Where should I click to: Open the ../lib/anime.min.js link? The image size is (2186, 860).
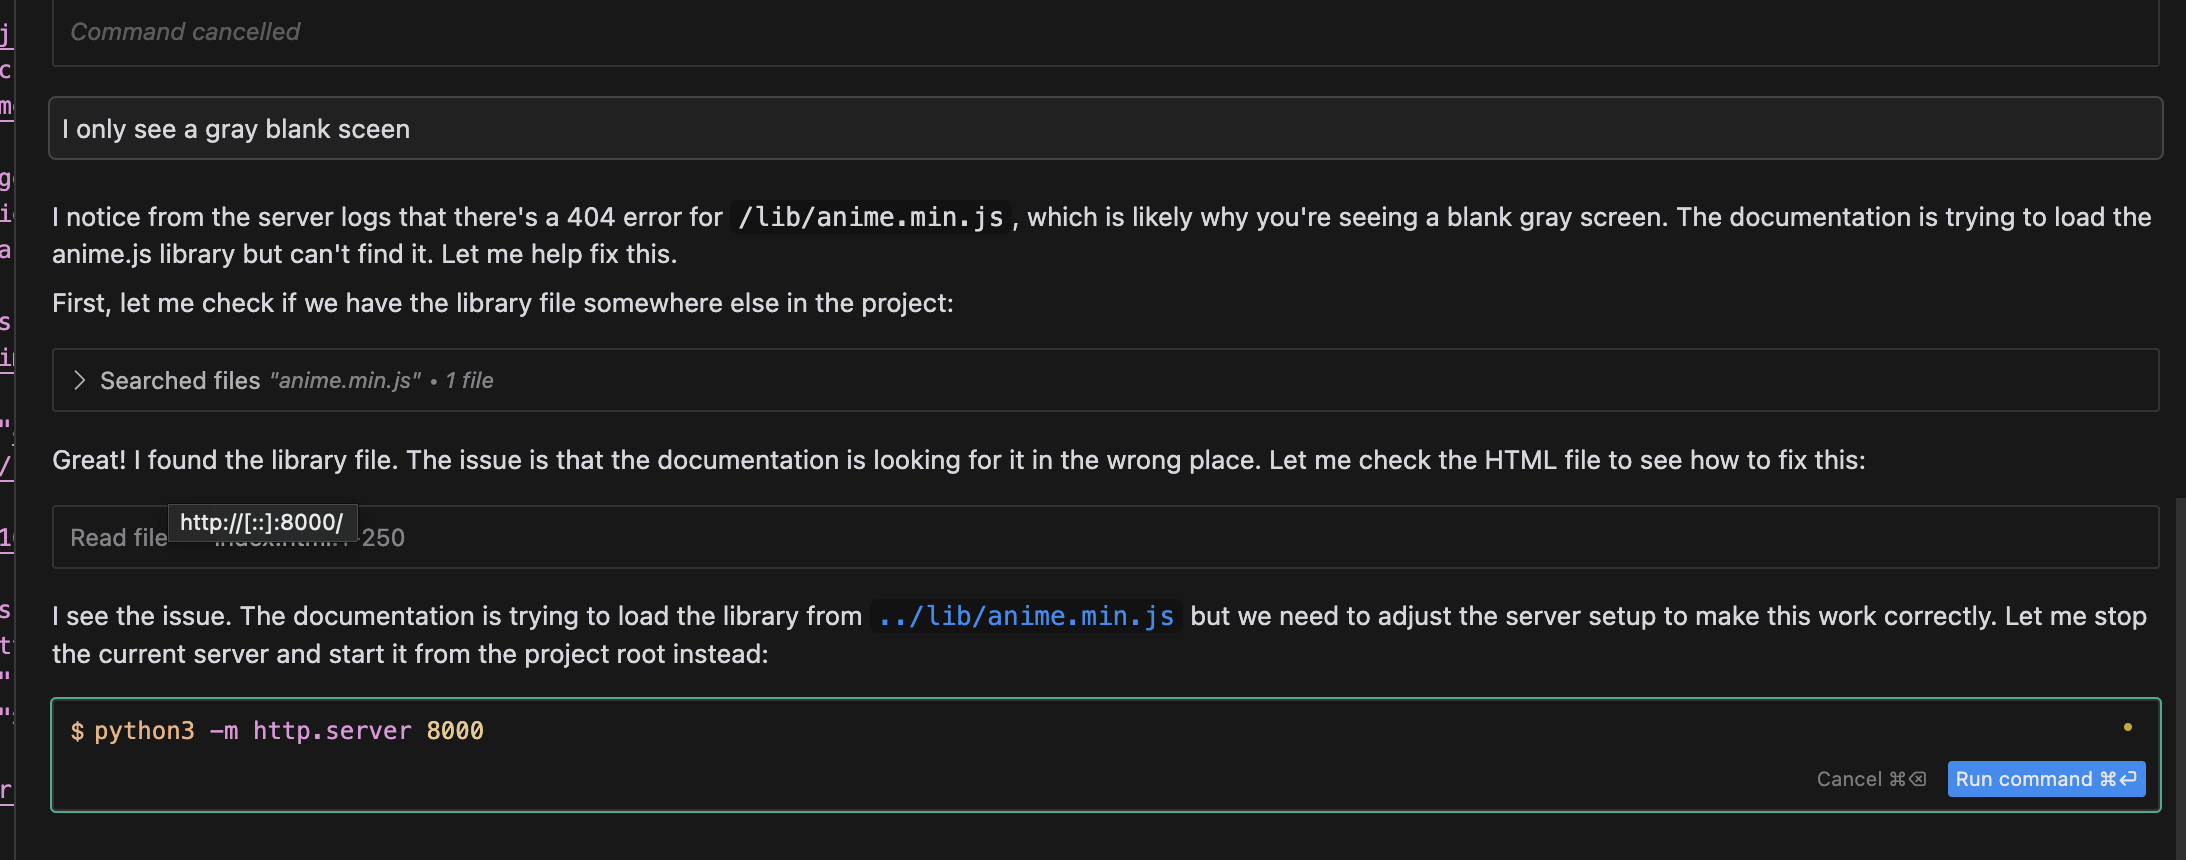[x=1026, y=616]
